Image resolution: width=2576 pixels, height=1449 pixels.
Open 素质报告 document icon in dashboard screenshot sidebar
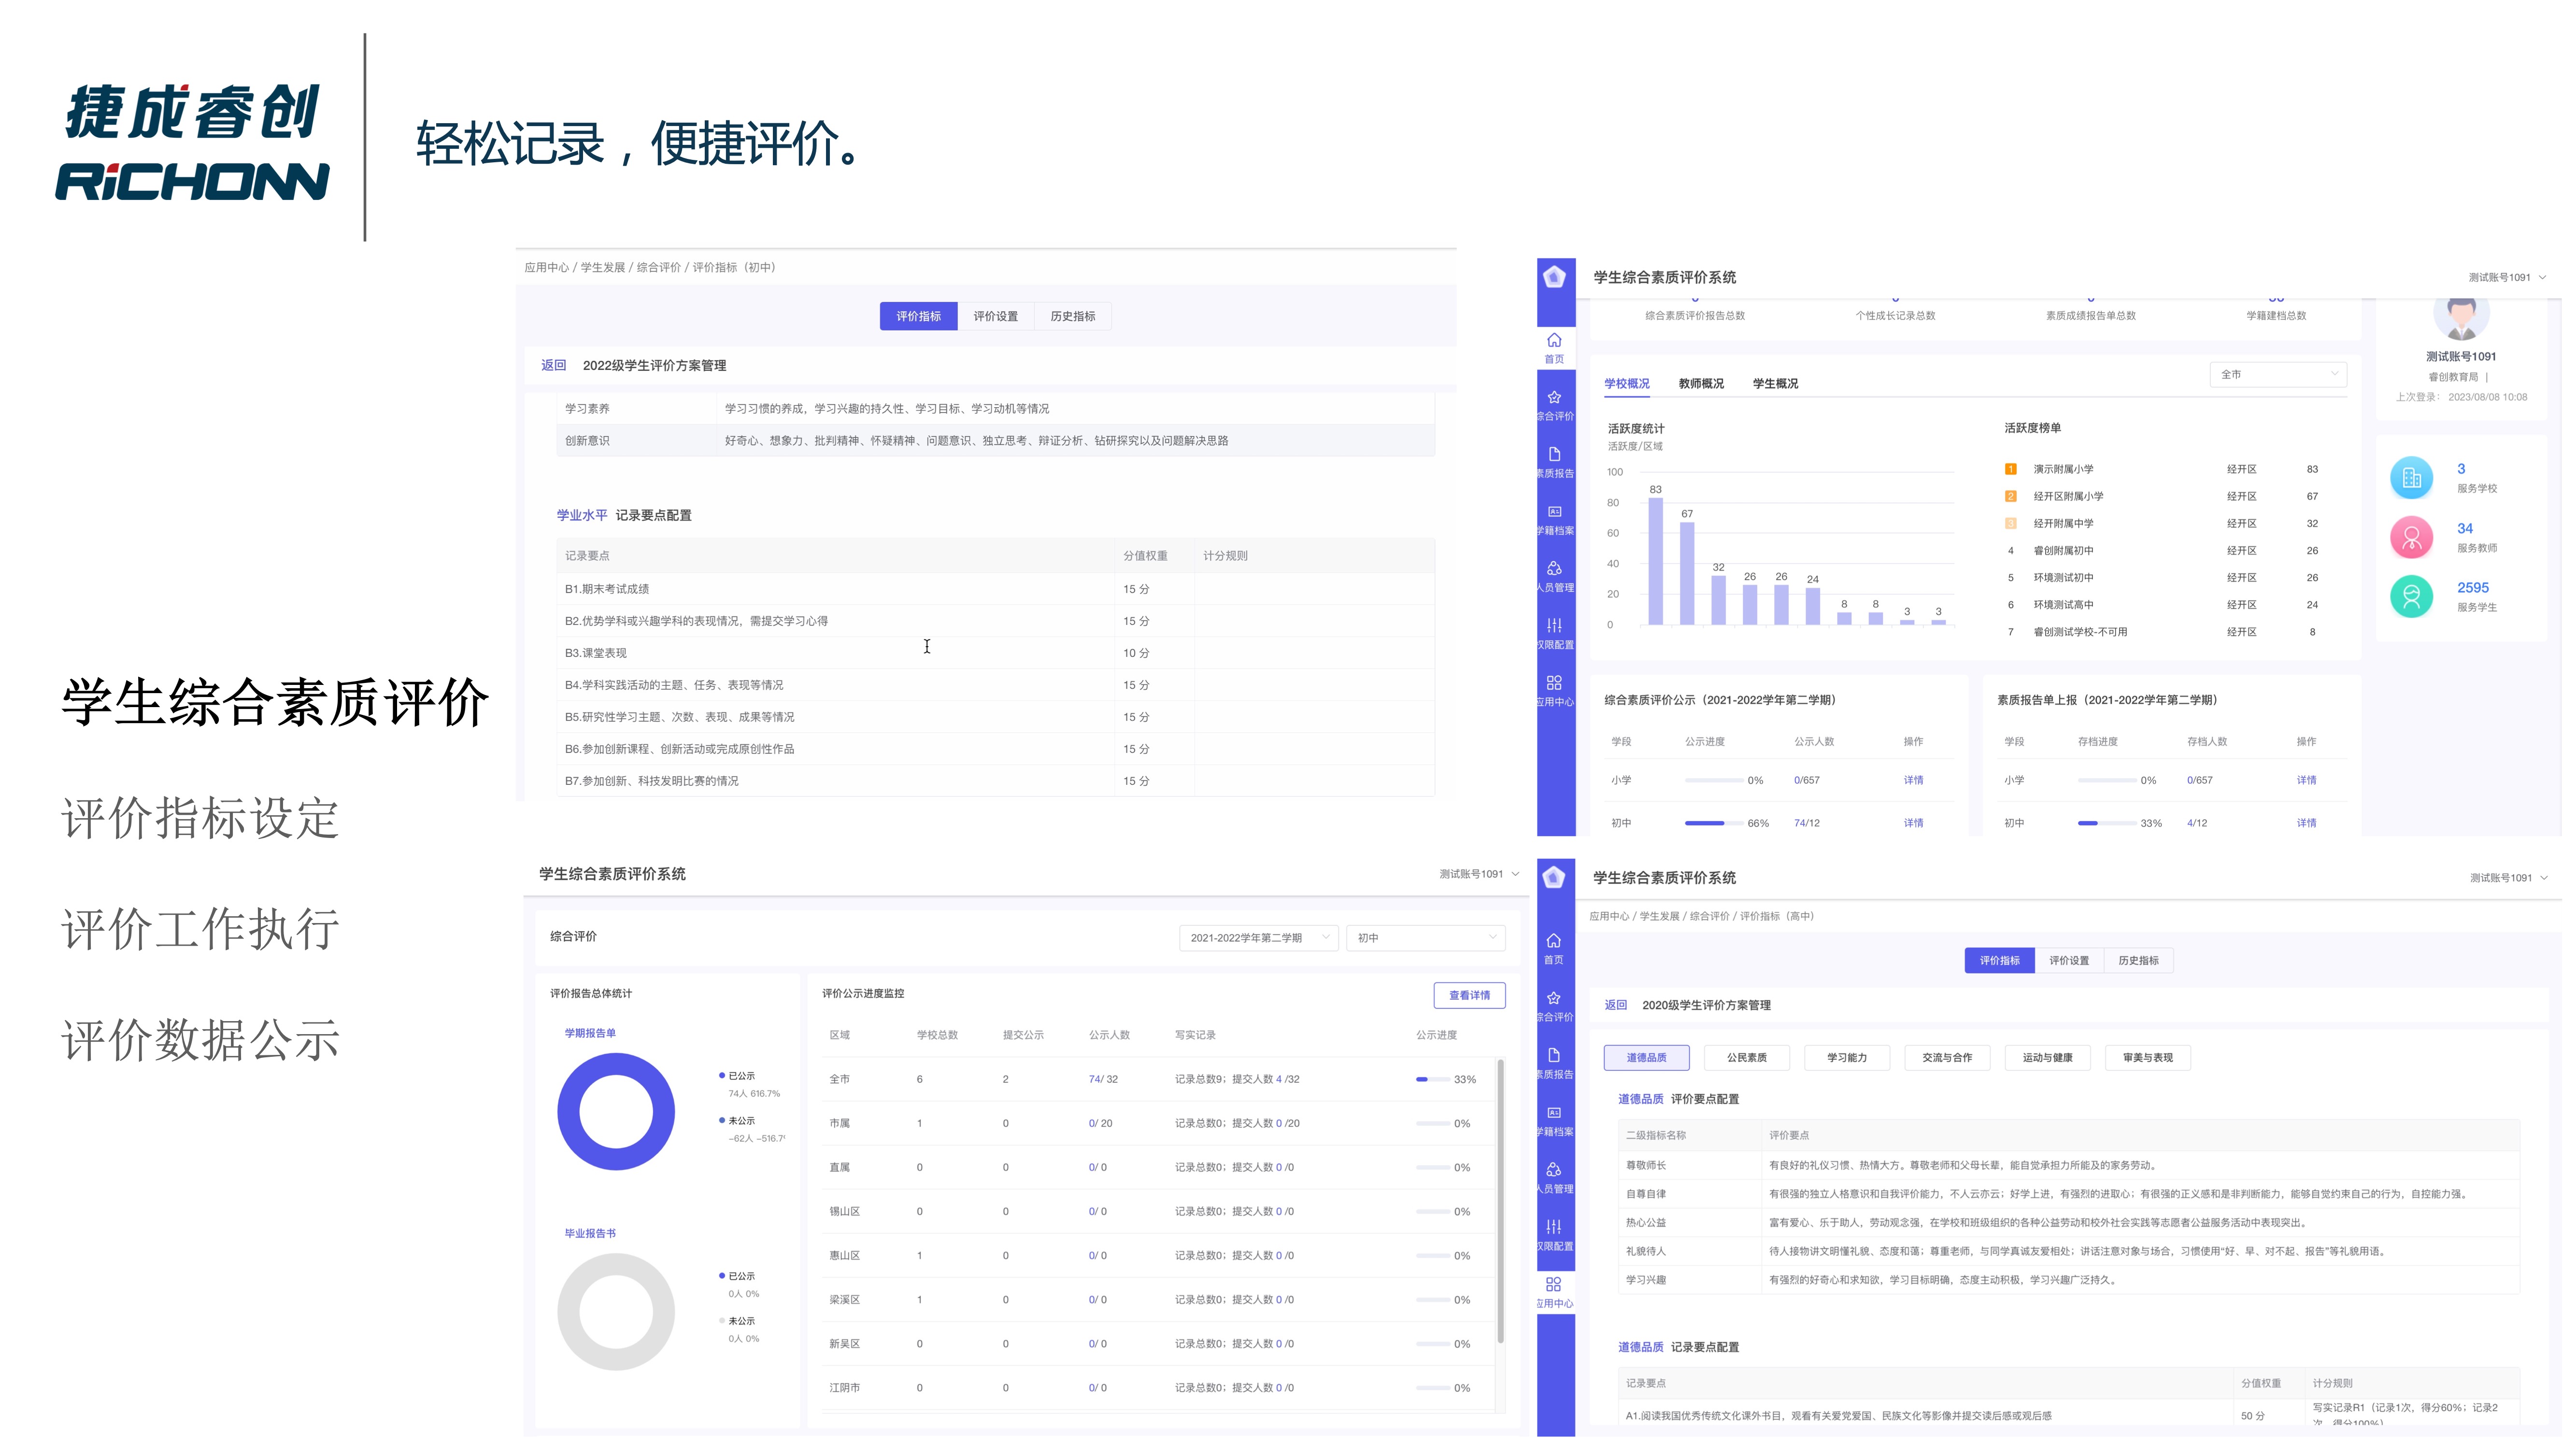click(1554, 455)
